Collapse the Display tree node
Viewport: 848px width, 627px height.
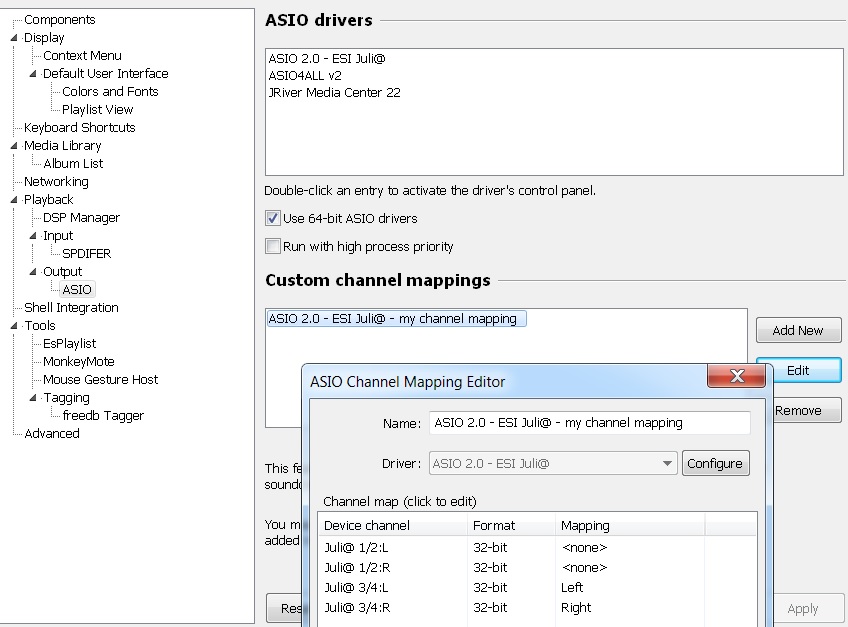14,38
